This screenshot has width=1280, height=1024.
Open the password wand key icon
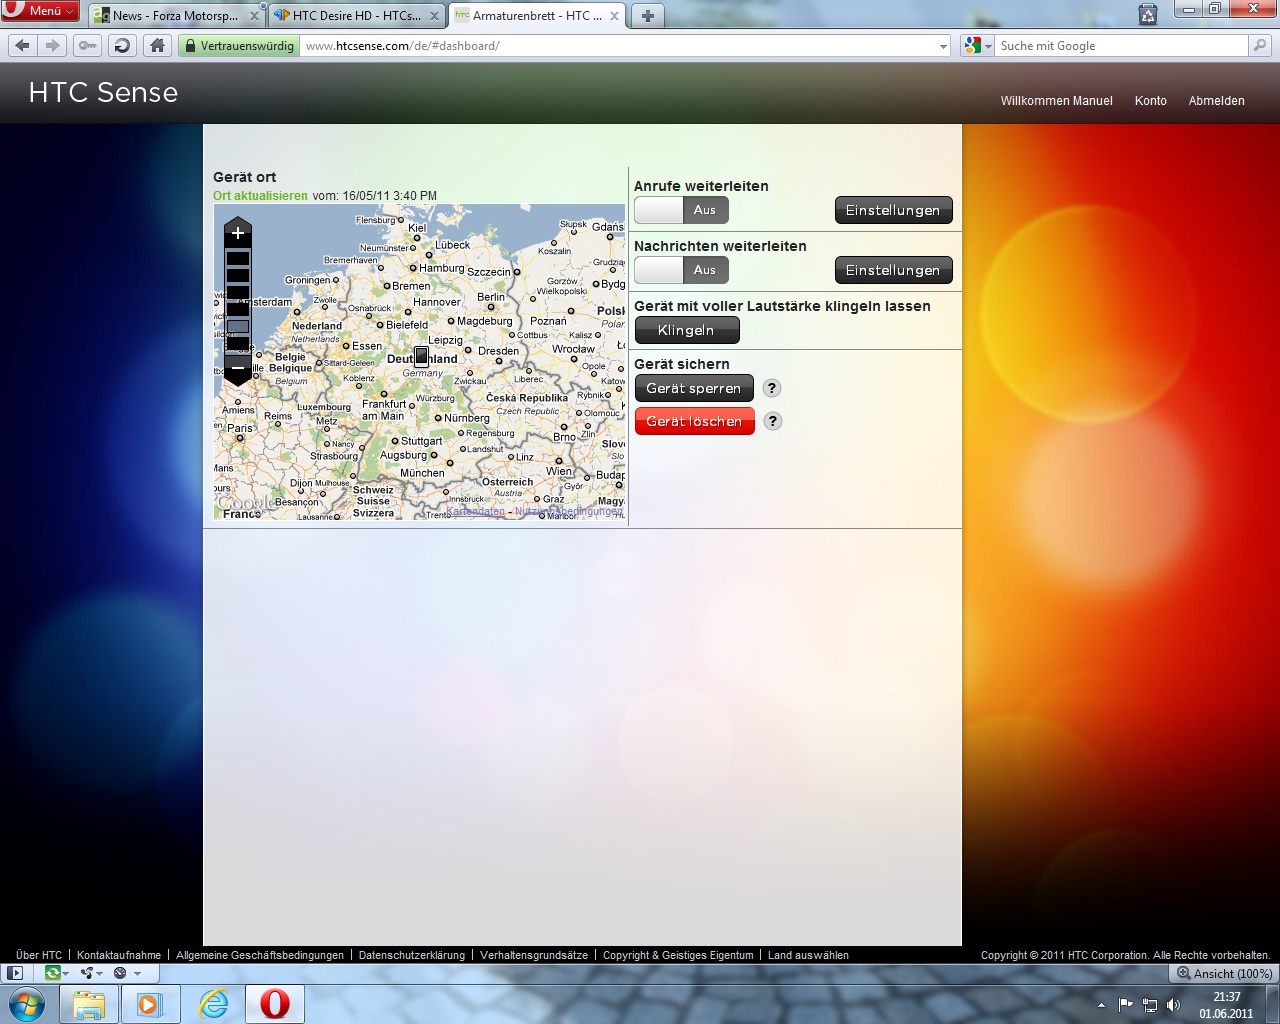pos(88,45)
